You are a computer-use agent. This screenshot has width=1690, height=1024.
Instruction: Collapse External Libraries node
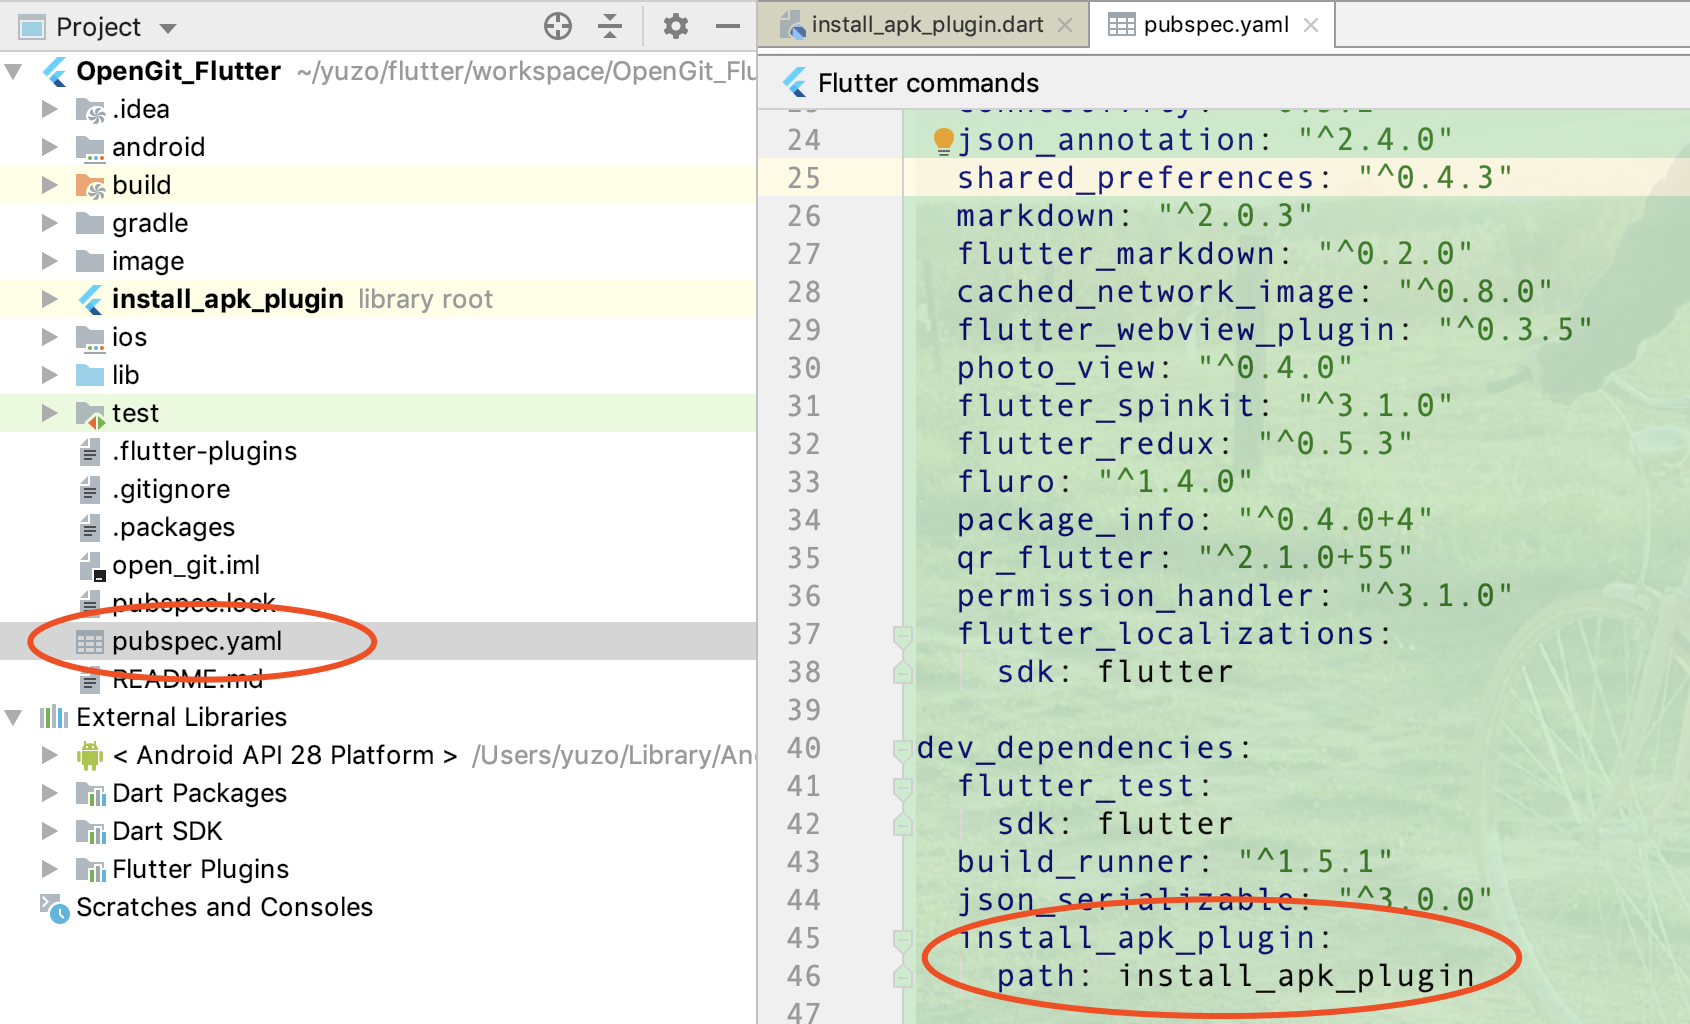(14, 717)
